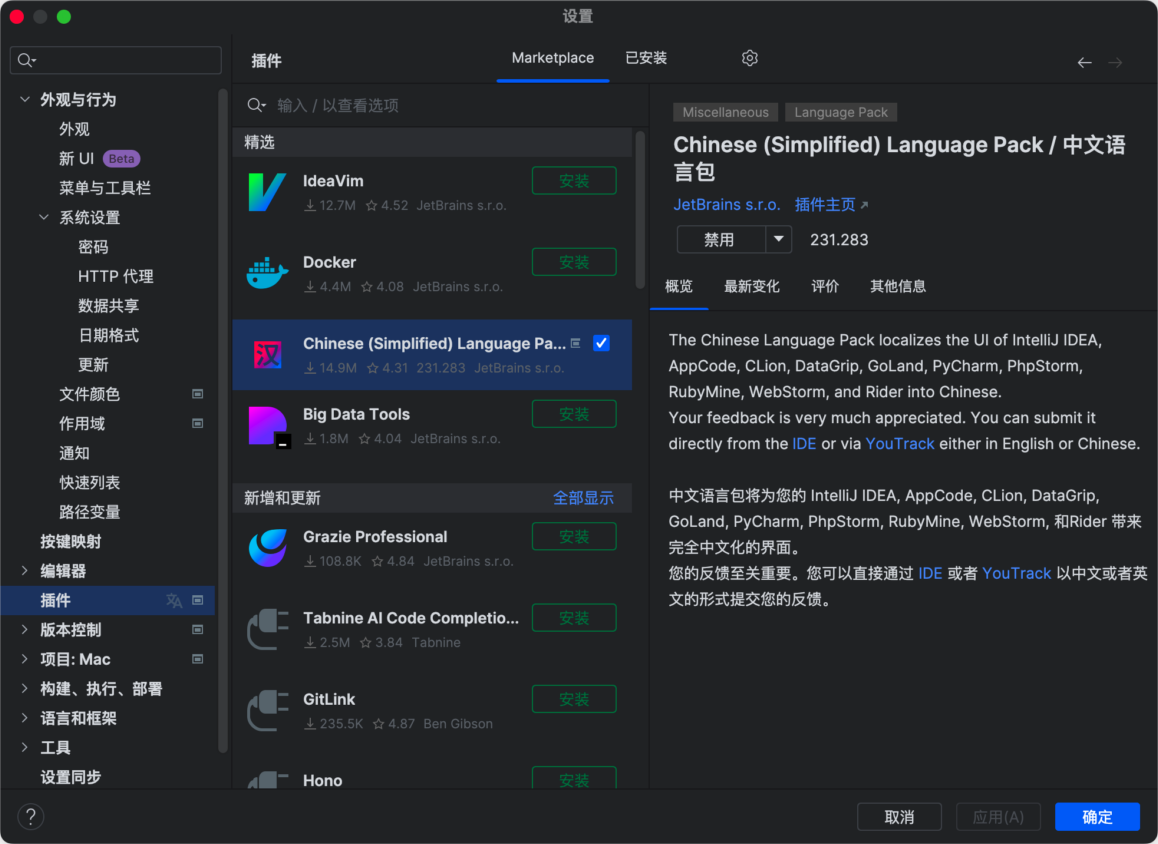
Task: Expand the 项目: Mac section
Action: point(25,659)
